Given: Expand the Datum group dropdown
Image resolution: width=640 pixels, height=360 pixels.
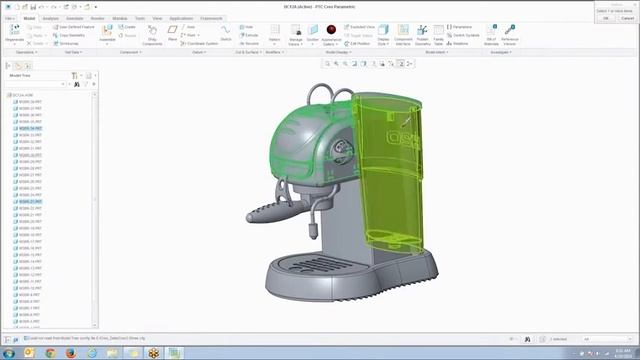Looking at the screenshot, I should 199,52.
